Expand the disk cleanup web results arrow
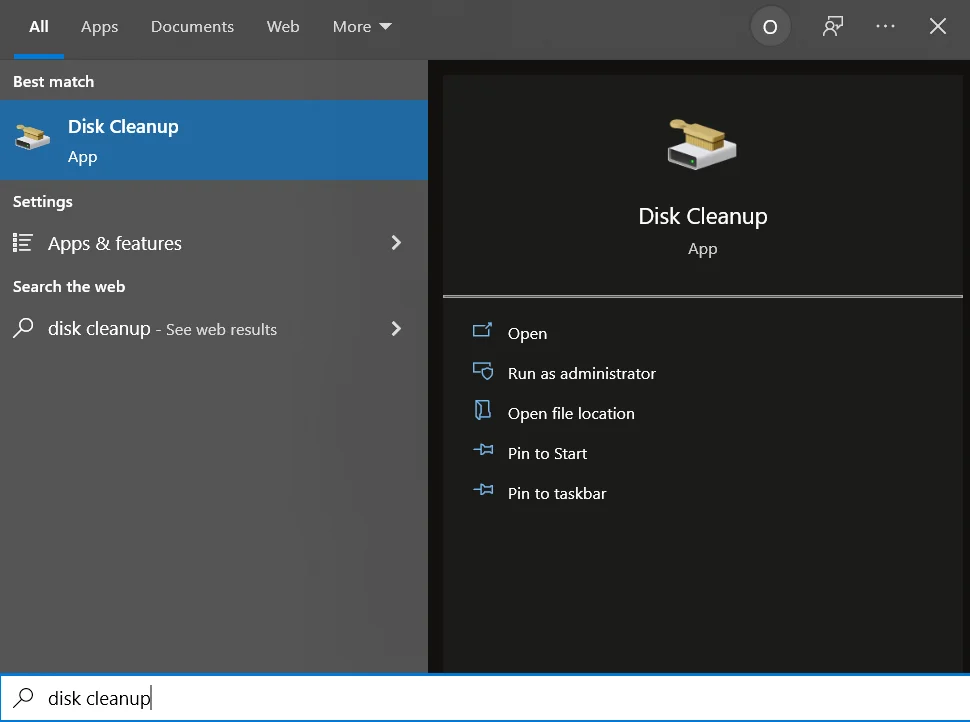This screenshot has width=970, height=722. pyautogui.click(x=397, y=329)
